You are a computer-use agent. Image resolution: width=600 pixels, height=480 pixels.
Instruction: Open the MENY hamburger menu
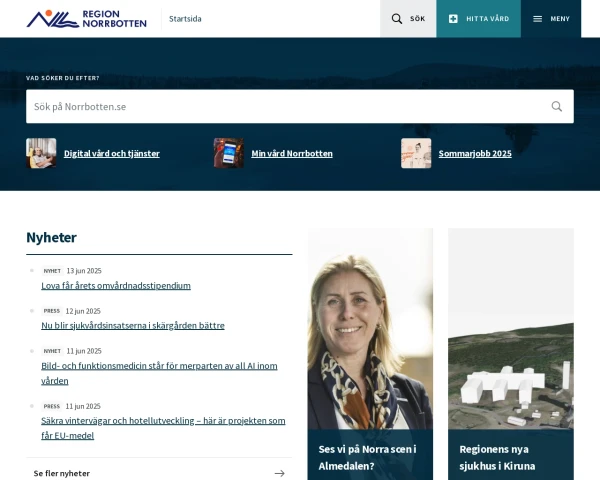point(551,19)
